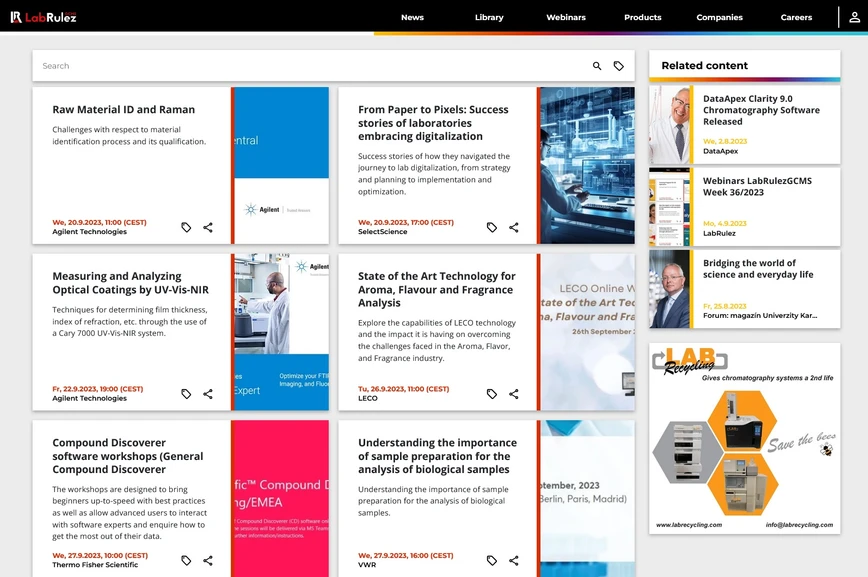This screenshot has height=577, width=868.
Task: Click the VWR webinar thumbnail image
Action: click(587, 498)
